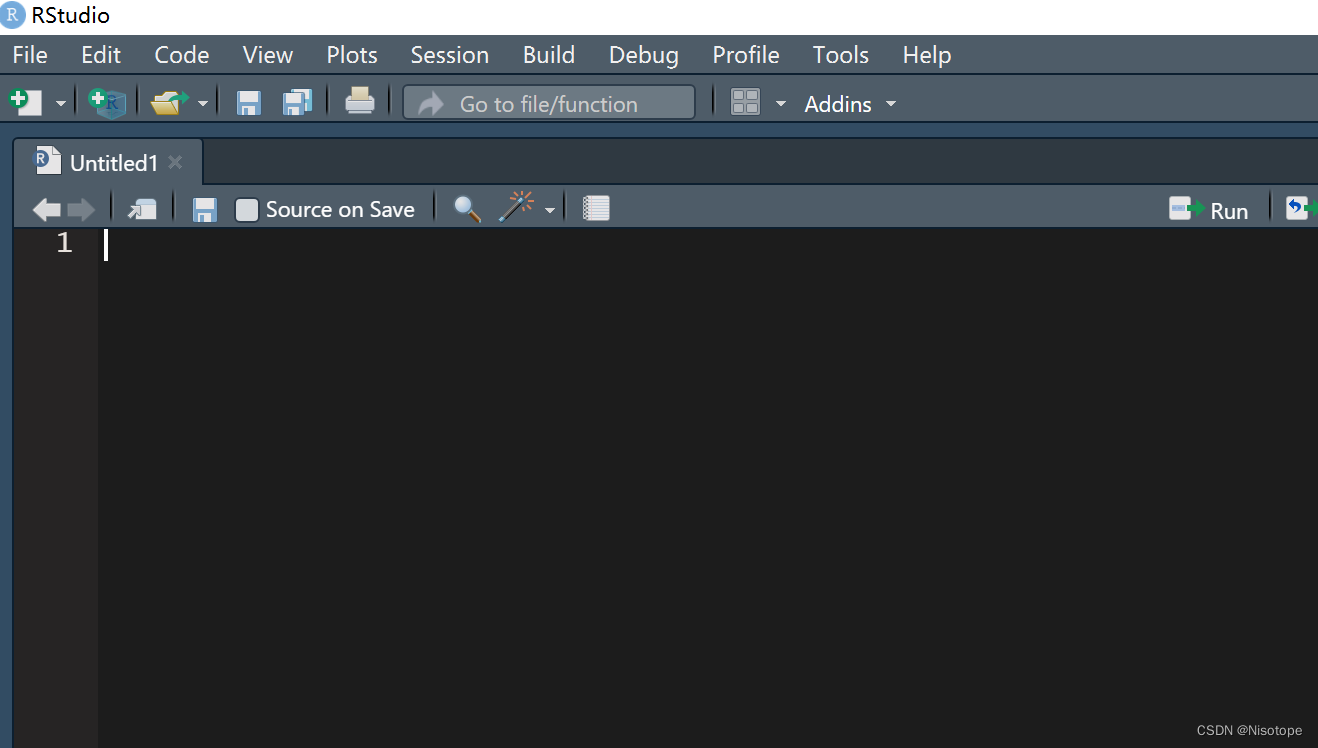Screen dimensions: 1318x748
Task: Save current document from the main toolbar
Action: click(x=248, y=102)
